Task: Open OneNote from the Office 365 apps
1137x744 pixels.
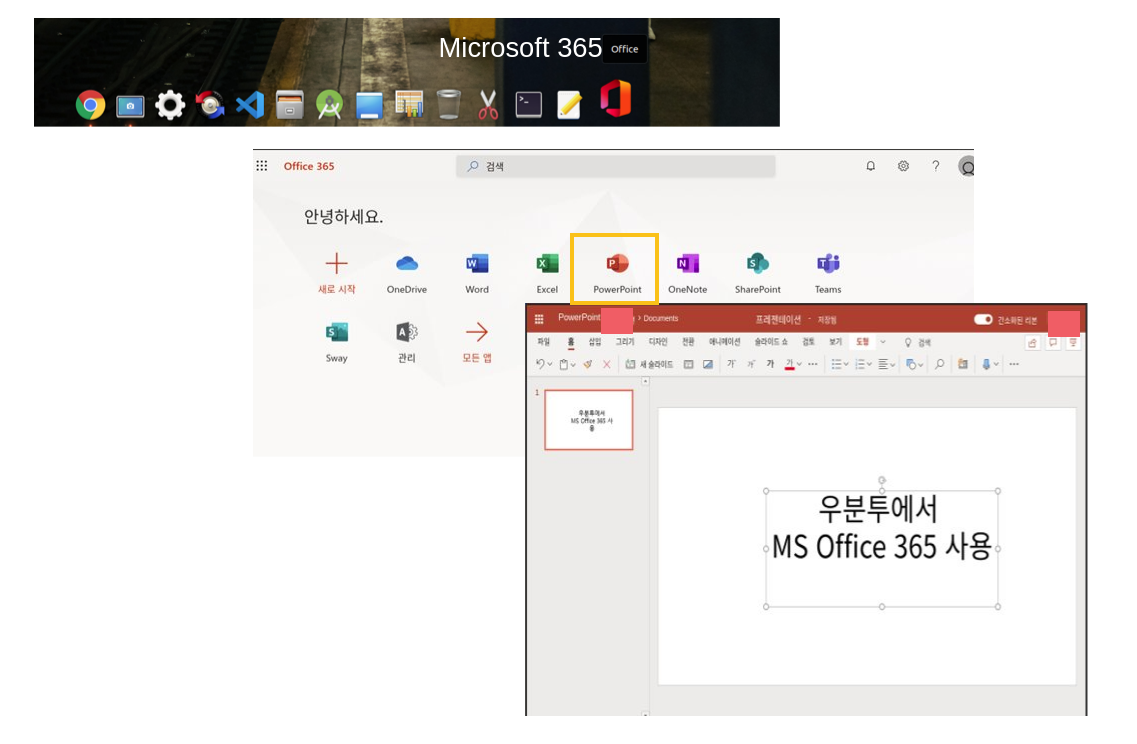Action: pos(687,272)
